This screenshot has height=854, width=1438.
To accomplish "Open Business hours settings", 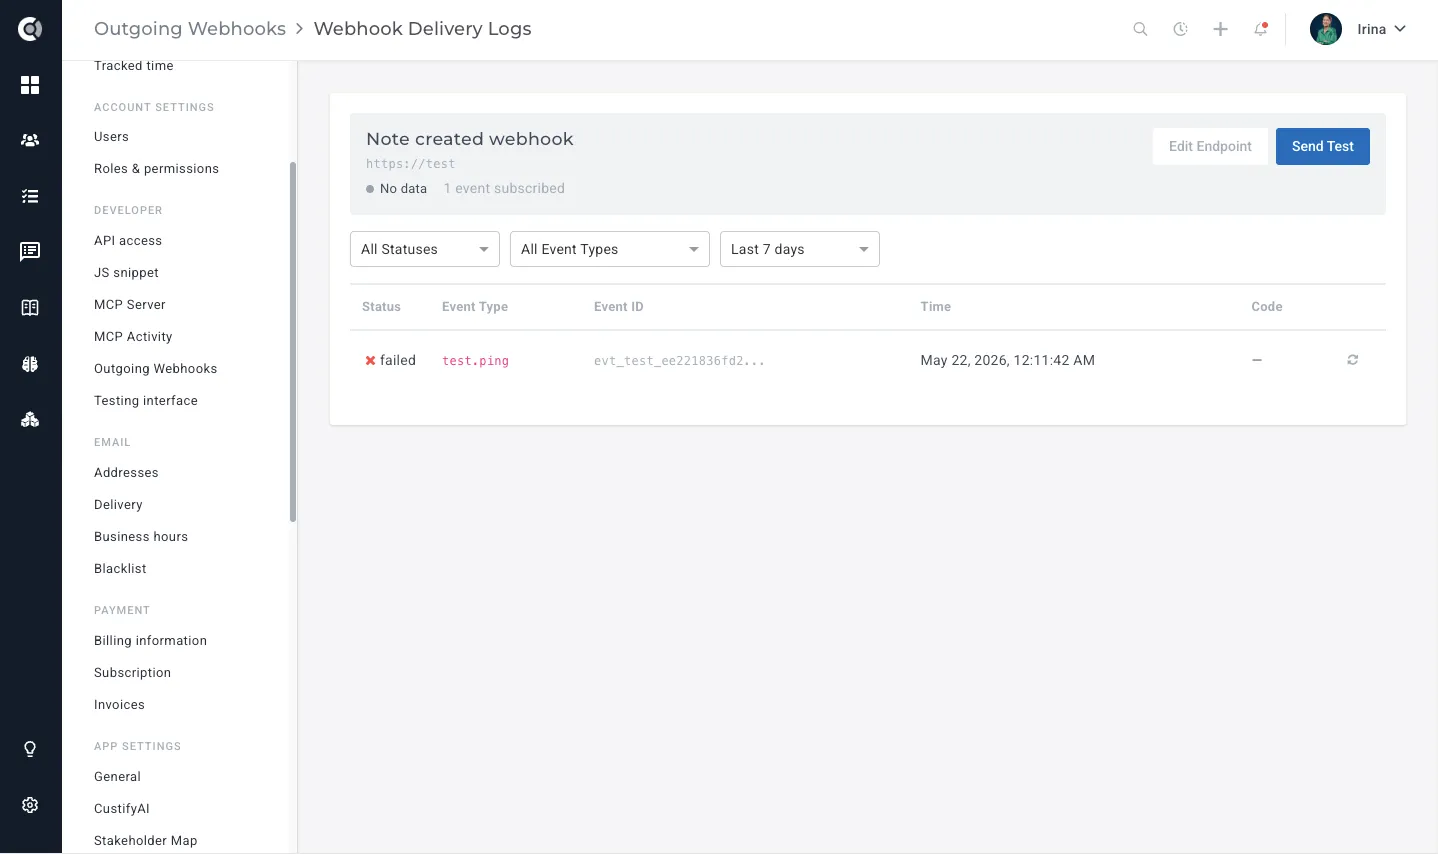I will point(141,537).
